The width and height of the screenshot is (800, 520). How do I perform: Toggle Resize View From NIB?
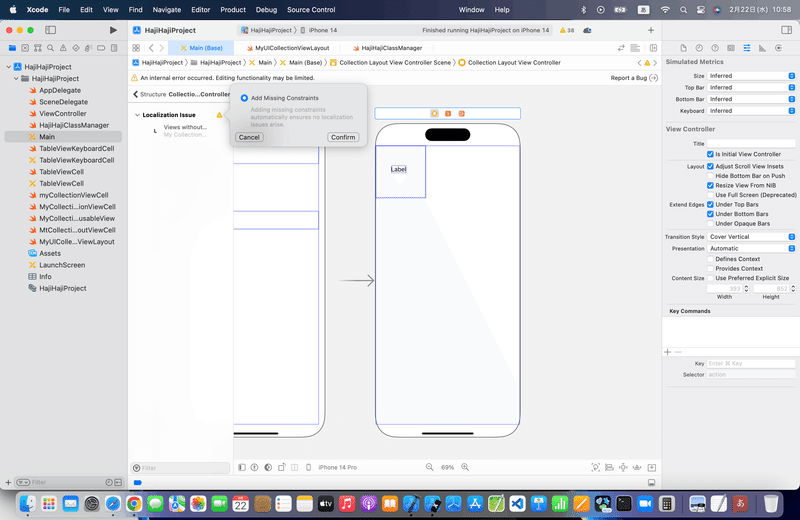710,186
